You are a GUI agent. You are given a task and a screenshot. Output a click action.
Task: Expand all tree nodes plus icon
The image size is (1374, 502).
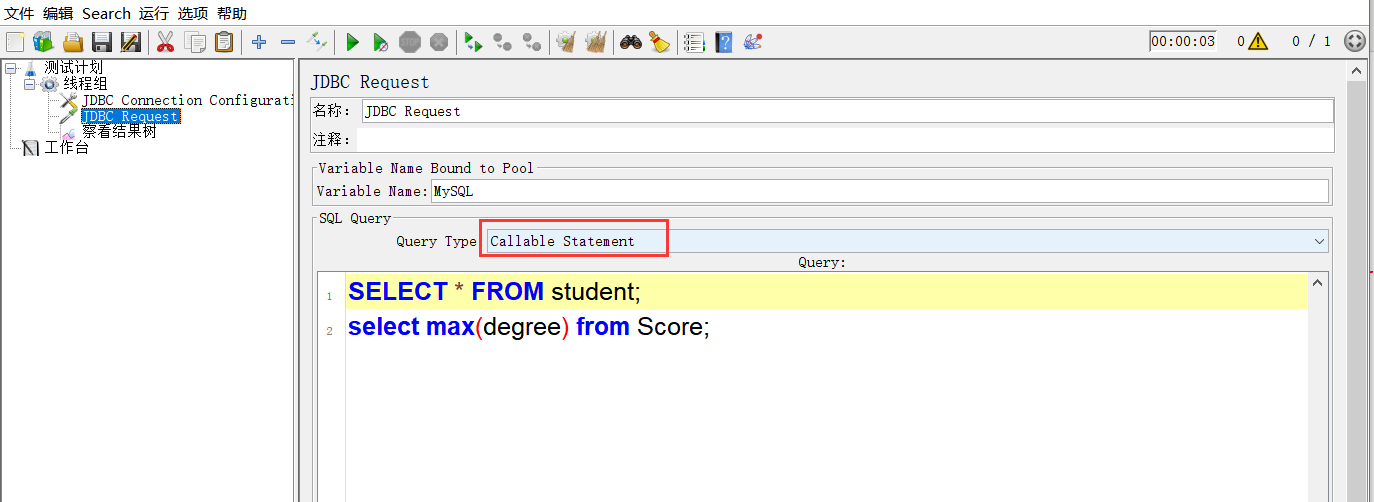tap(259, 42)
